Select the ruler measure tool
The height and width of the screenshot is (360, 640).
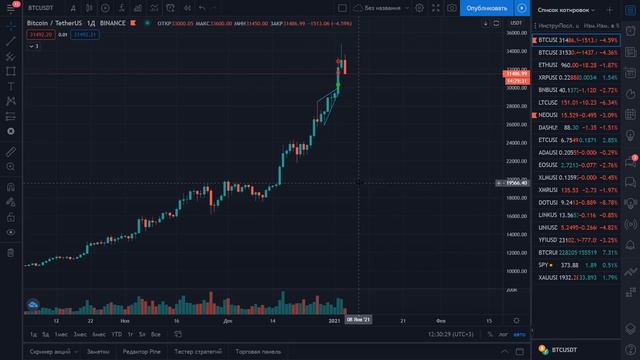[x=11, y=152]
